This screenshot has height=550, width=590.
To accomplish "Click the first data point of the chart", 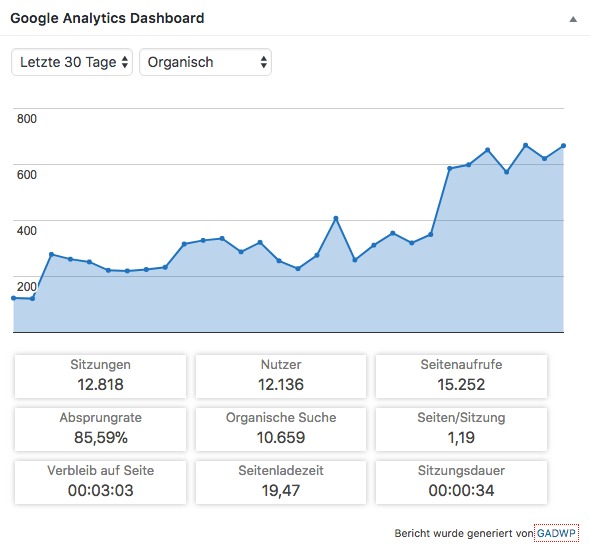I will 14,298.
